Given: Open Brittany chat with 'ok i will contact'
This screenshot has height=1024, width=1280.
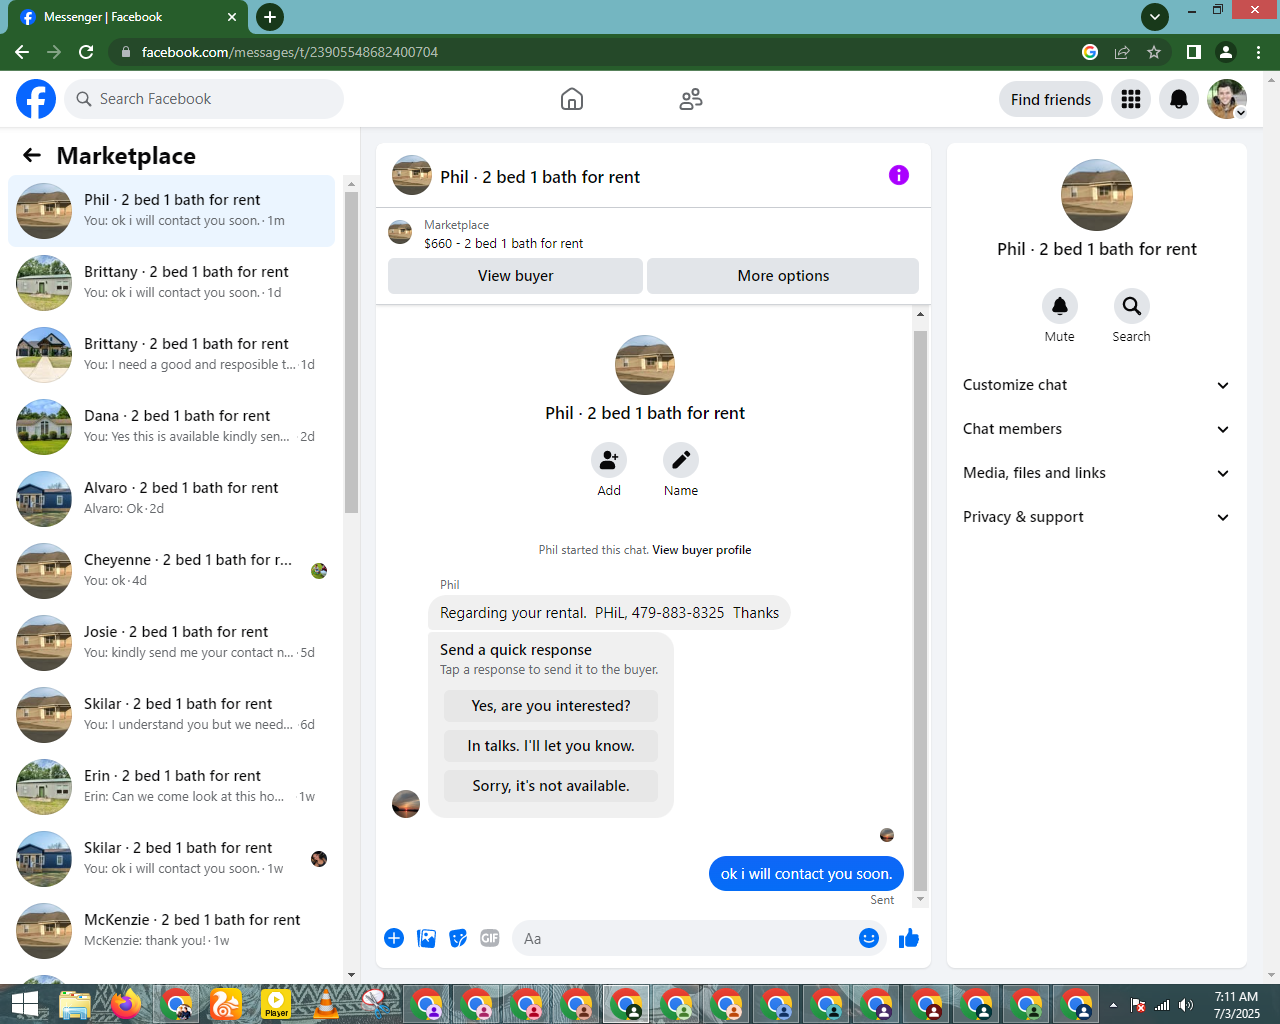Looking at the screenshot, I should click(171, 283).
